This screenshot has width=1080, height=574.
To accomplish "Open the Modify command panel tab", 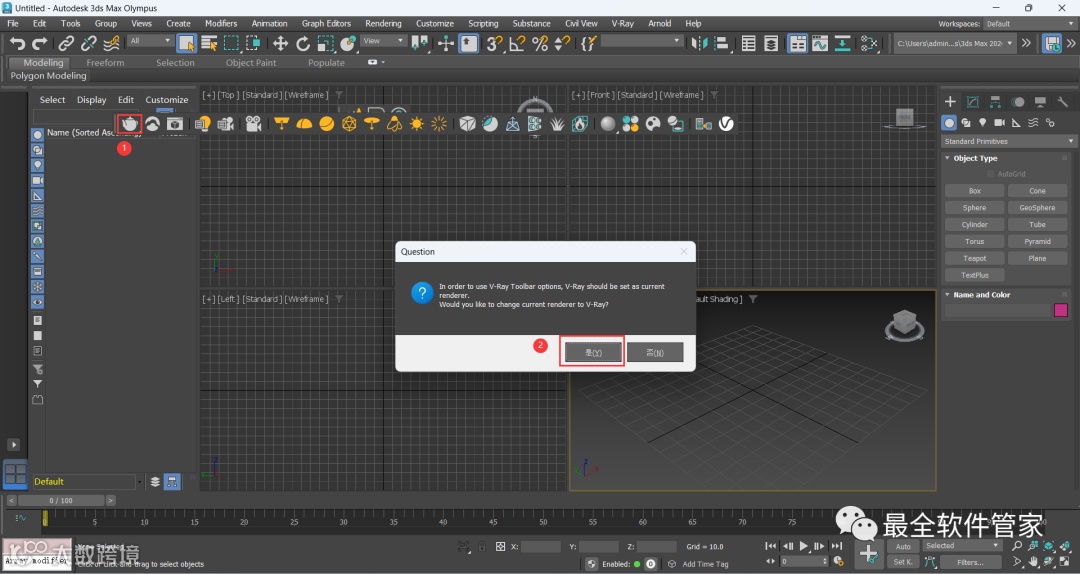I will coord(972,102).
